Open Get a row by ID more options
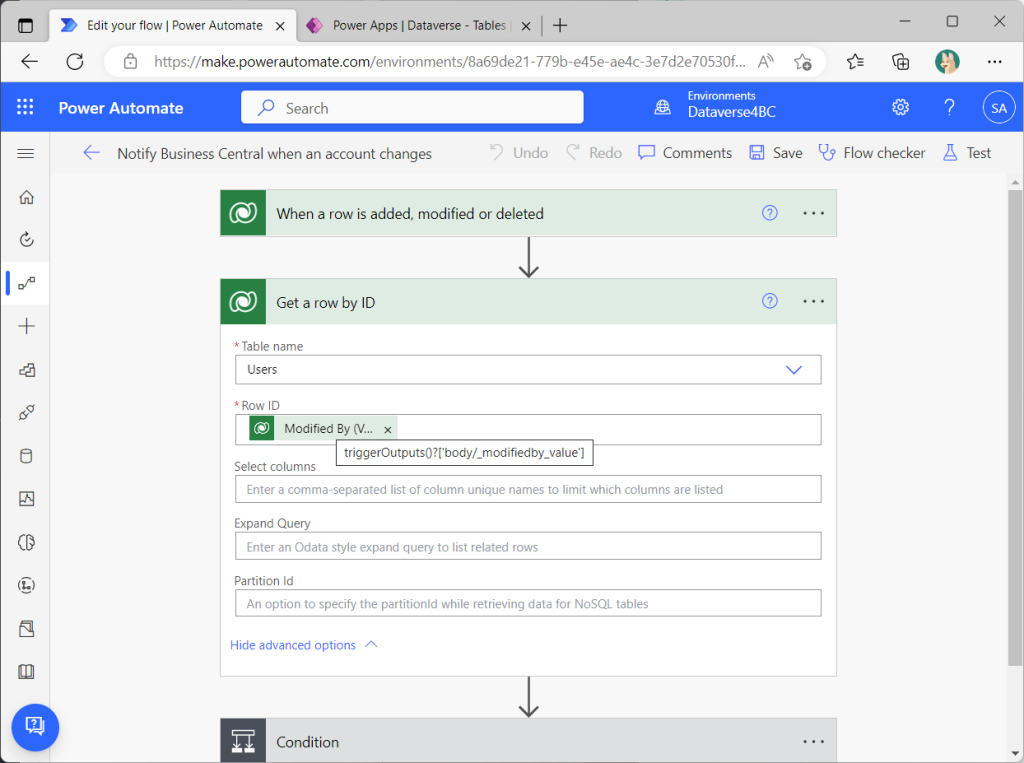 coord(814,301)
